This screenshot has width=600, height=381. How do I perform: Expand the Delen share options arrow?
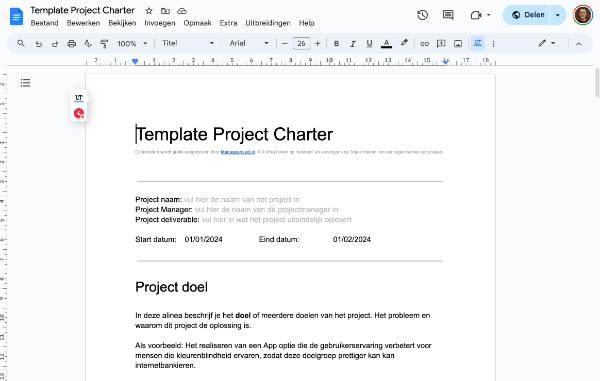[558, 15]
